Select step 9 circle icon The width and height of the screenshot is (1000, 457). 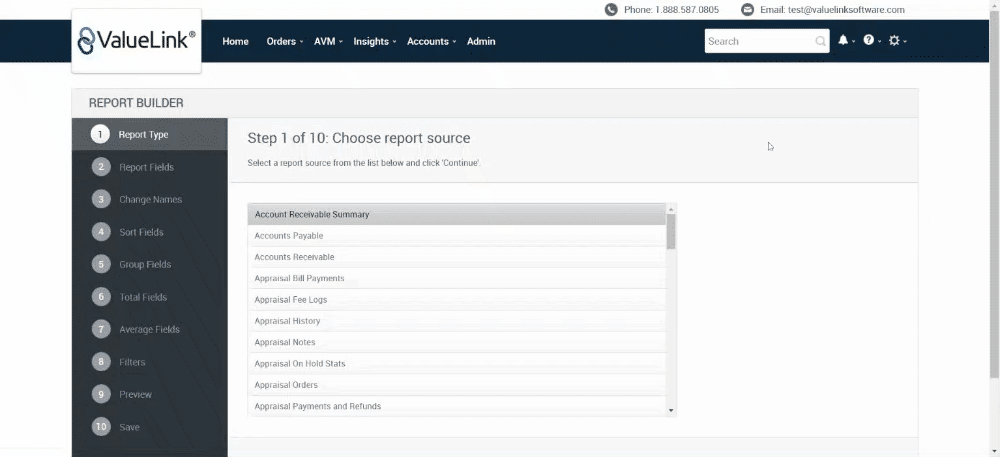click(101, 394)
